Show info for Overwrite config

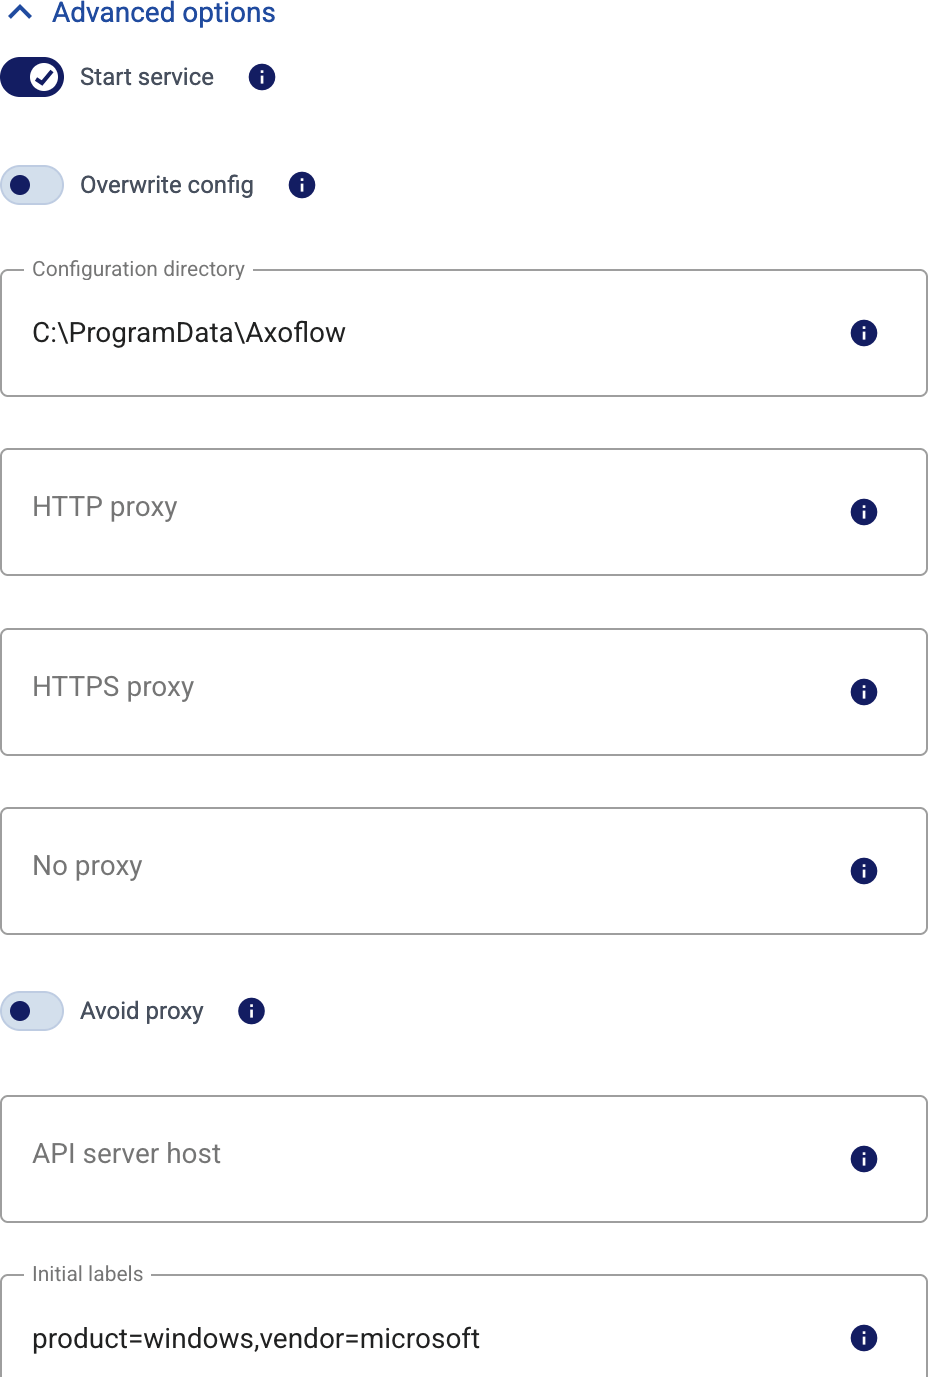pyautogui.click(x=302, y=185)
